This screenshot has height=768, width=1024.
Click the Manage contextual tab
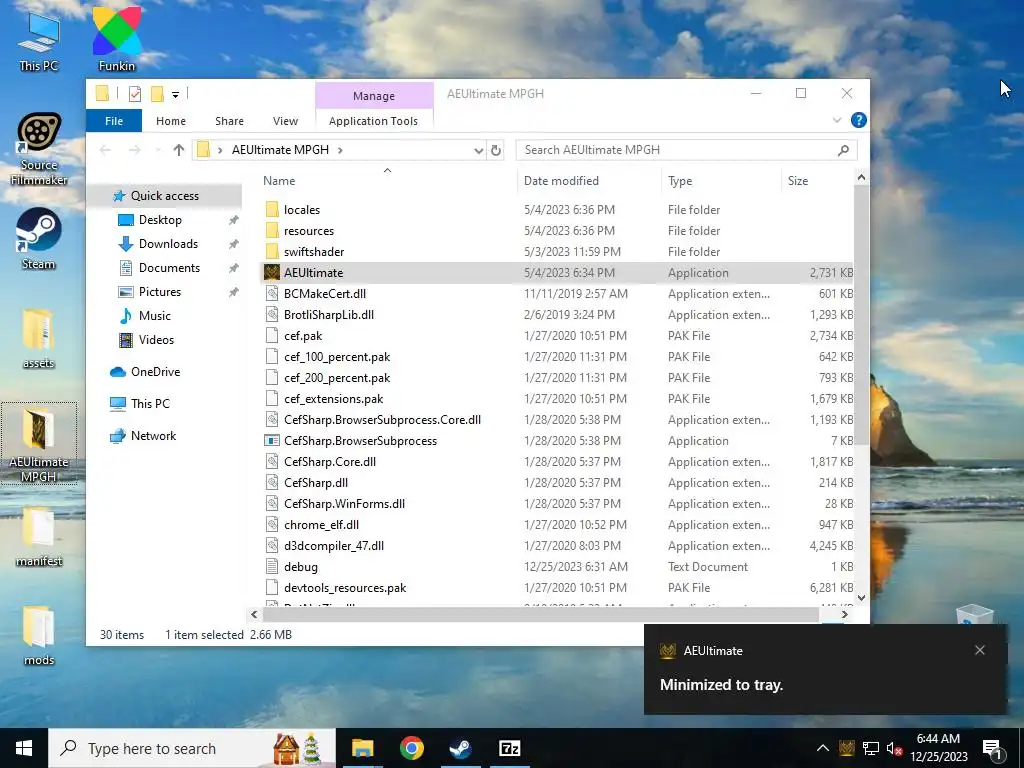(x=374, y=96)
